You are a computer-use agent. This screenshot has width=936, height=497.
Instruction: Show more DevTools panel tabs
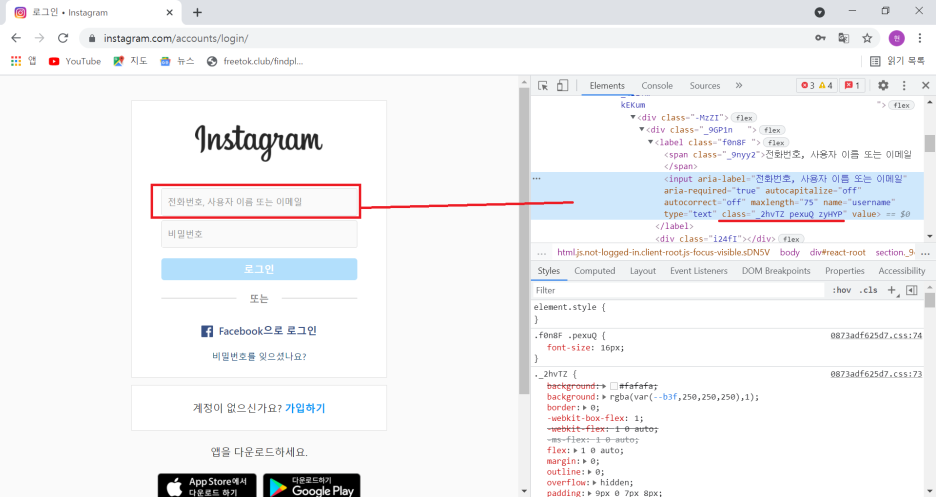pyautogui.click(x=738, y=85)
